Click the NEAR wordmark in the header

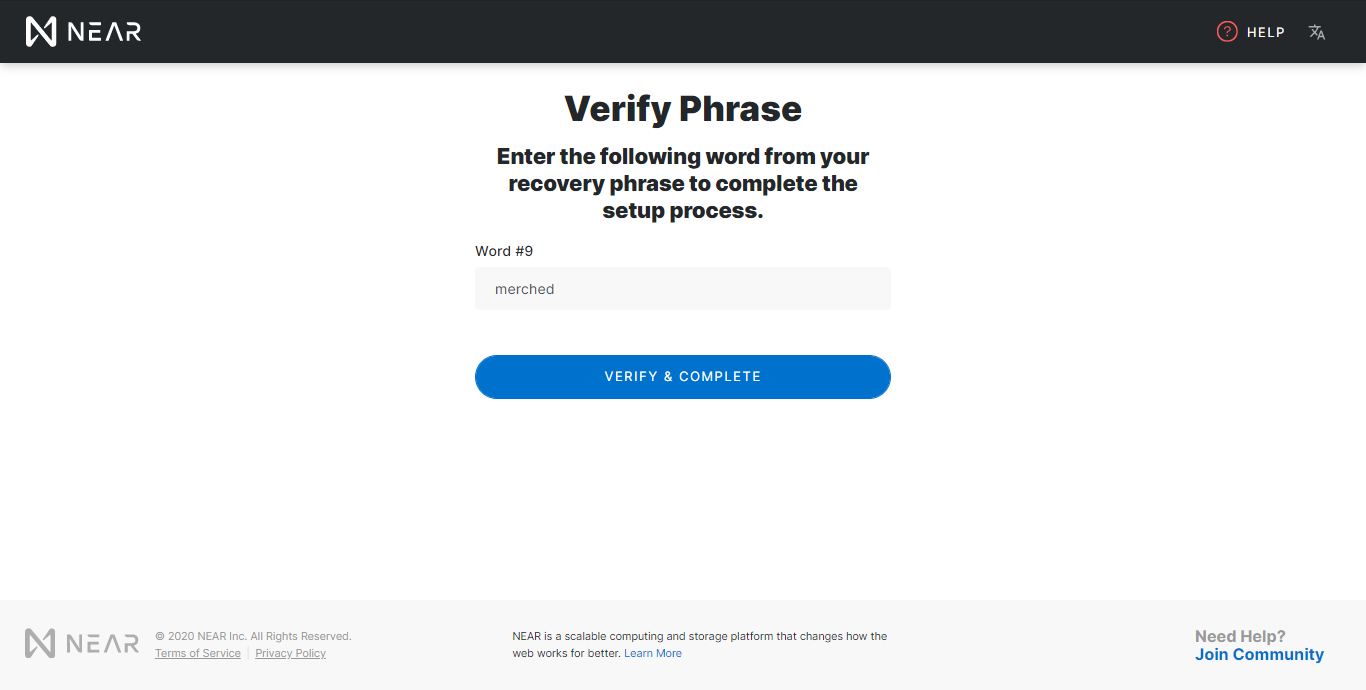click(x=104, y=32)
